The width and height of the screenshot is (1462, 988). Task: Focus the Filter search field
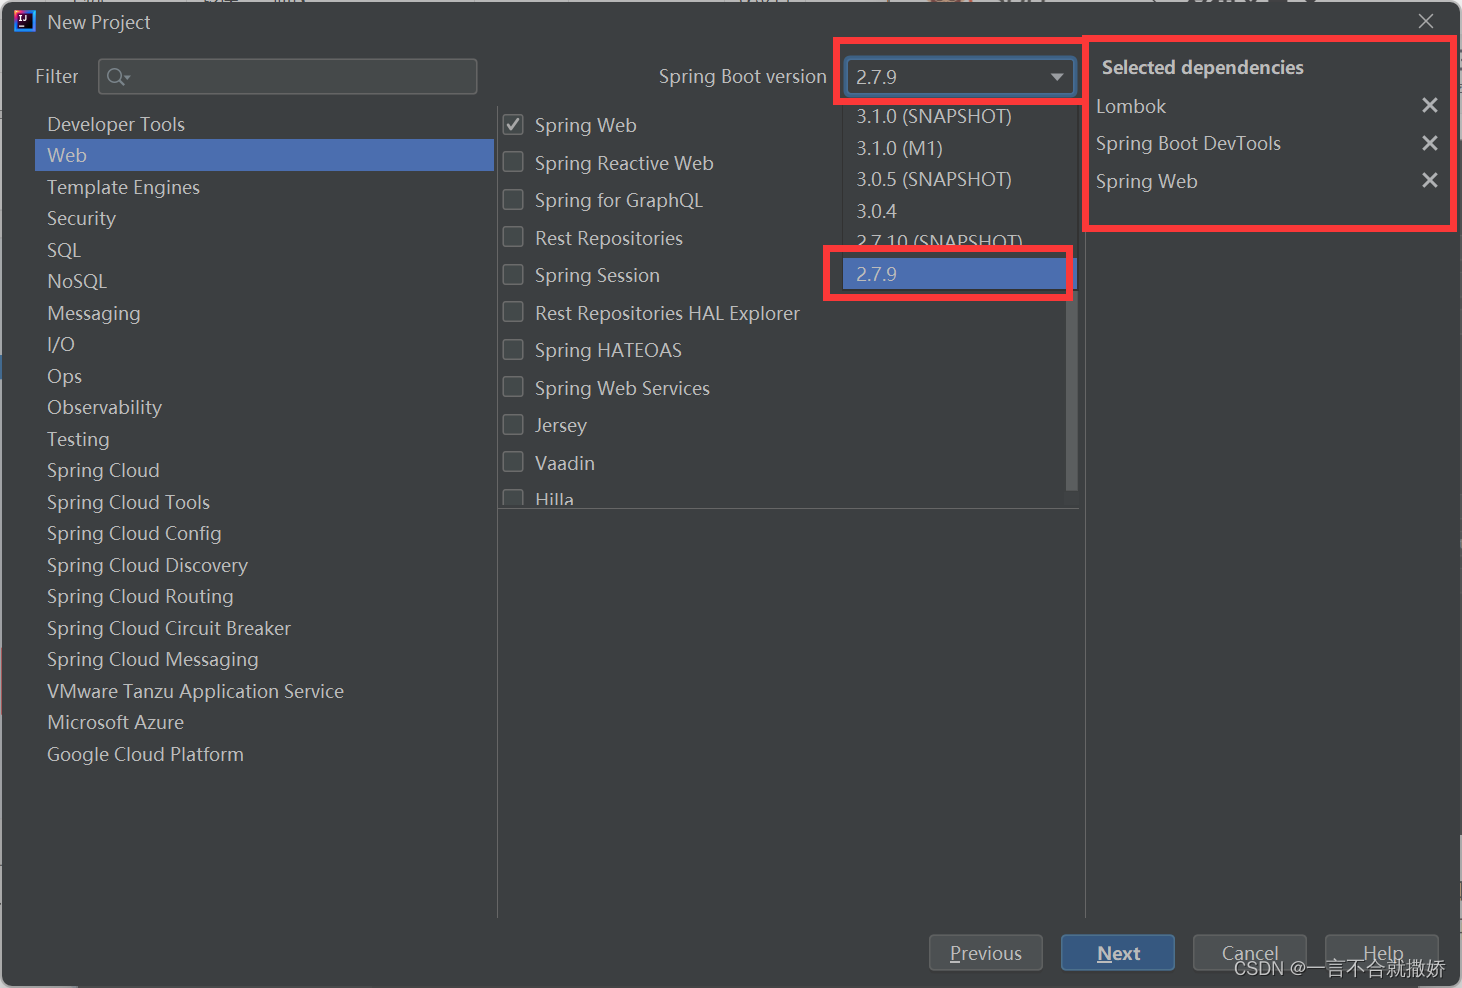(x=288, y=77)
